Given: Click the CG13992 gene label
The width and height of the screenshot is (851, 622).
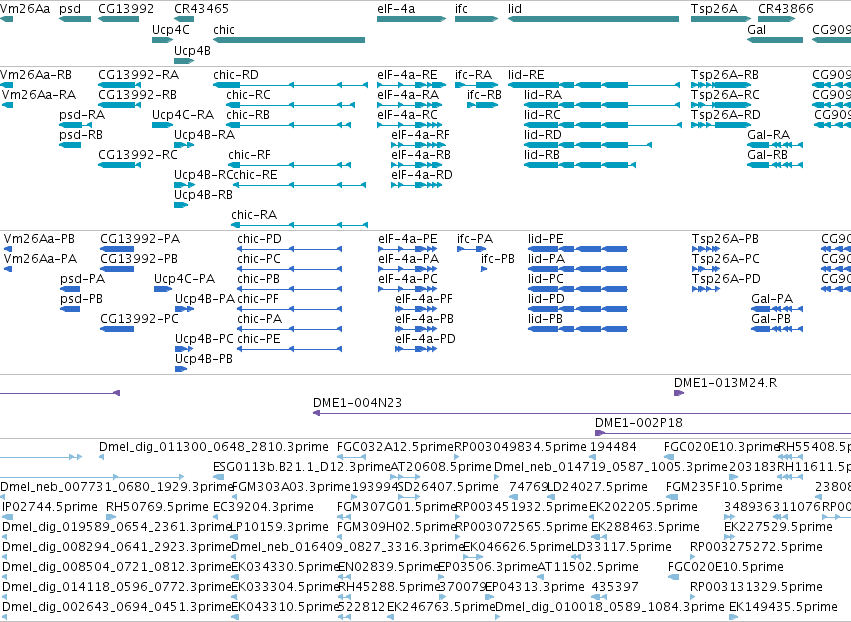Looking at the screenshot, I should pos(126,9).
